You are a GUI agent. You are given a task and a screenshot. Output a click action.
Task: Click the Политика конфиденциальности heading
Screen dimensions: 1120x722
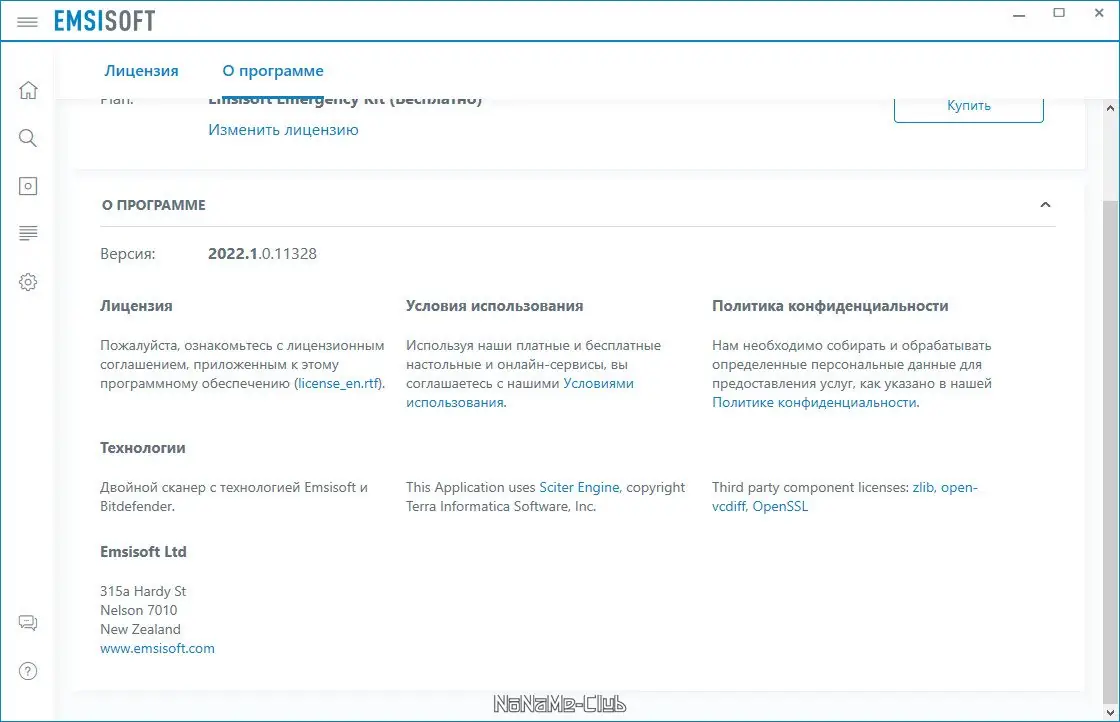tap(830, 306)
